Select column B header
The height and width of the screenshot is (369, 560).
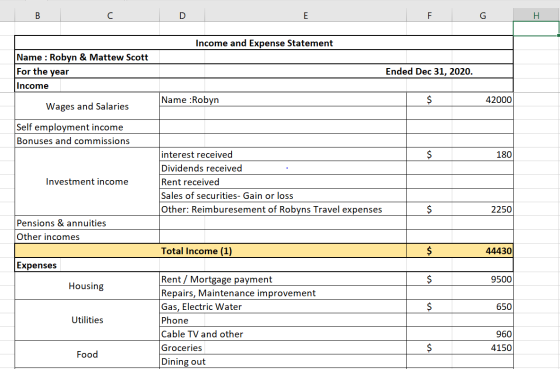(x=38, y=15)
